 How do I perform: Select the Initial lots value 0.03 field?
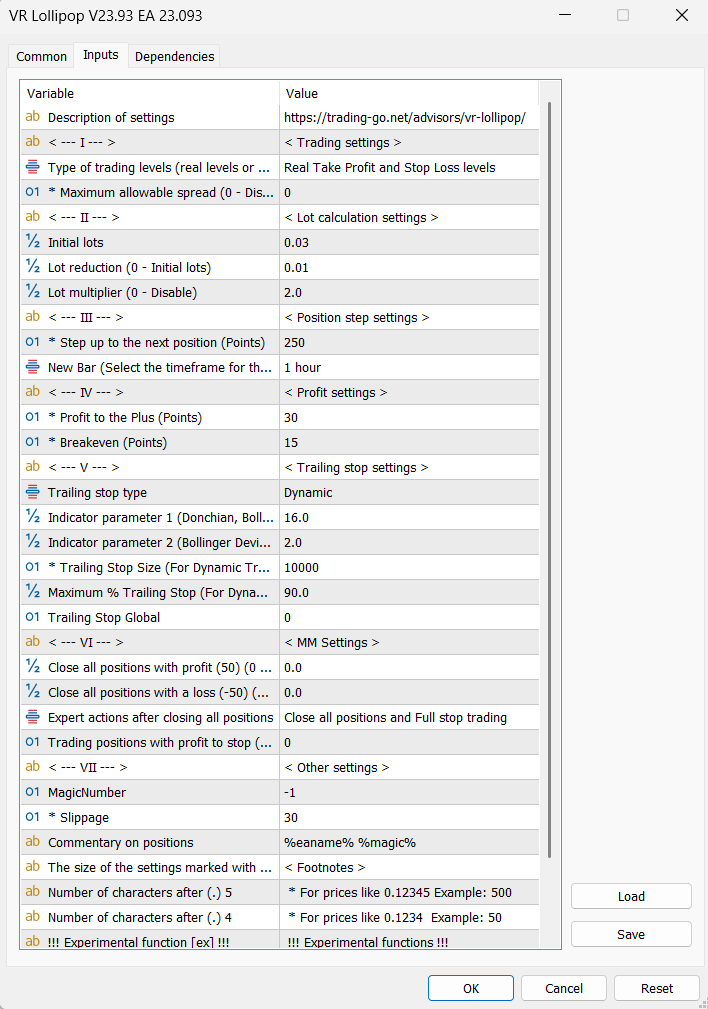pos(408,242)
